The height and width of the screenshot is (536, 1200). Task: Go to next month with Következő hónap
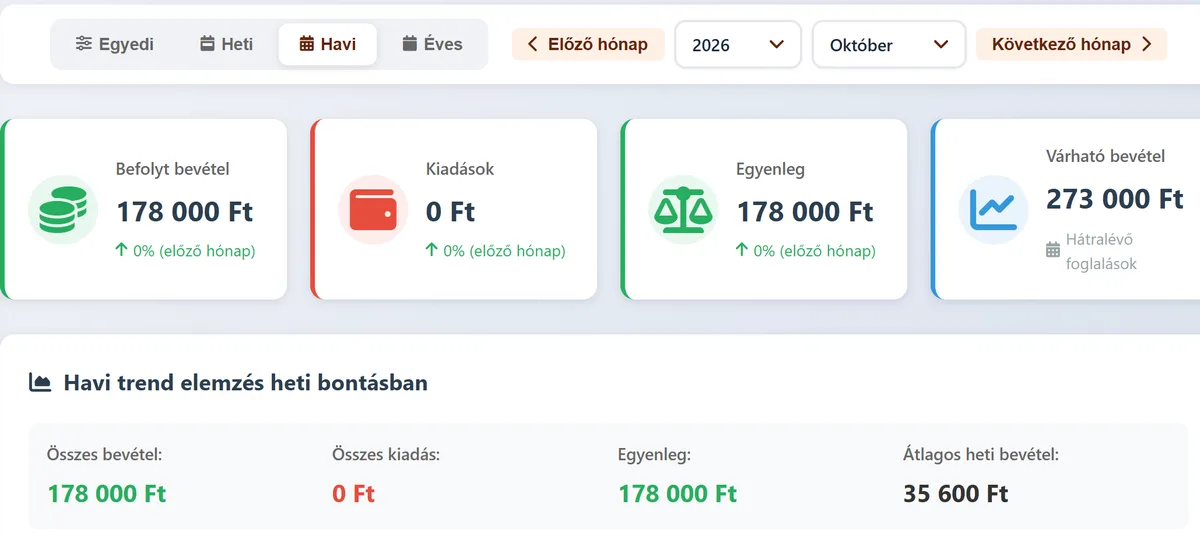pos(1071,44)
